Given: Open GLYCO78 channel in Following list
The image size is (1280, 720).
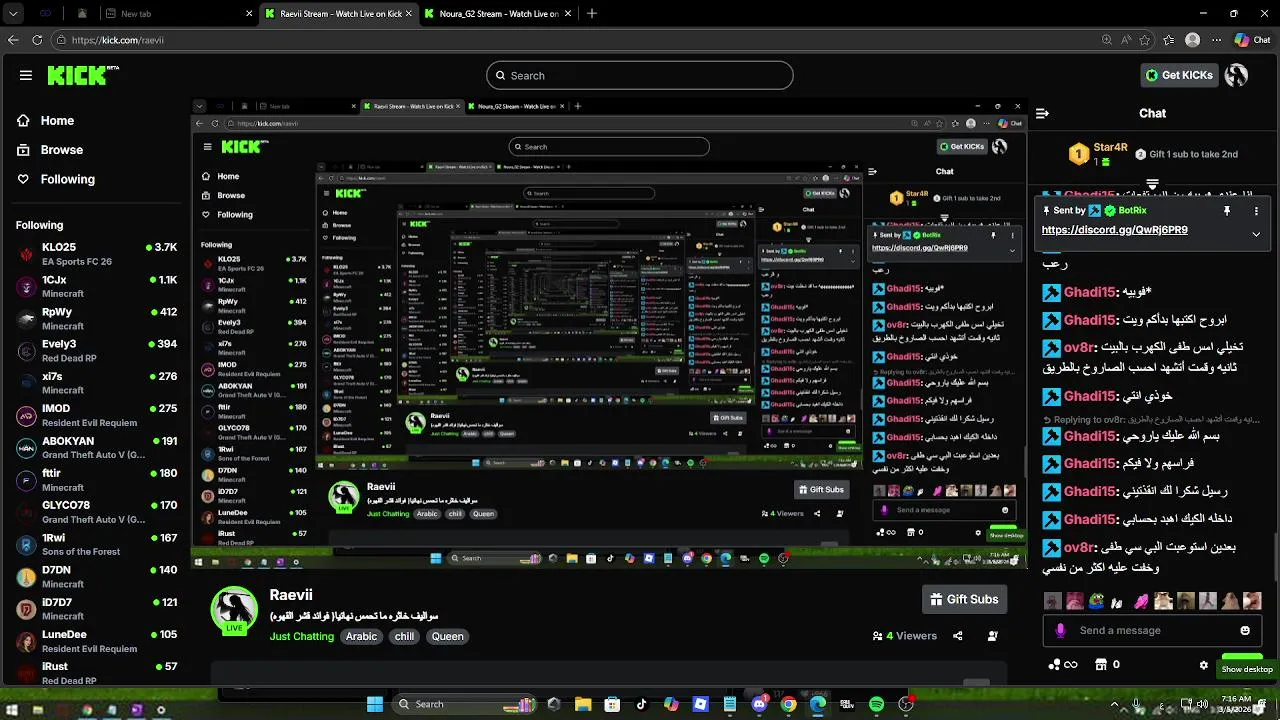Looking at the screenshot, I should (x=97, y=512).
